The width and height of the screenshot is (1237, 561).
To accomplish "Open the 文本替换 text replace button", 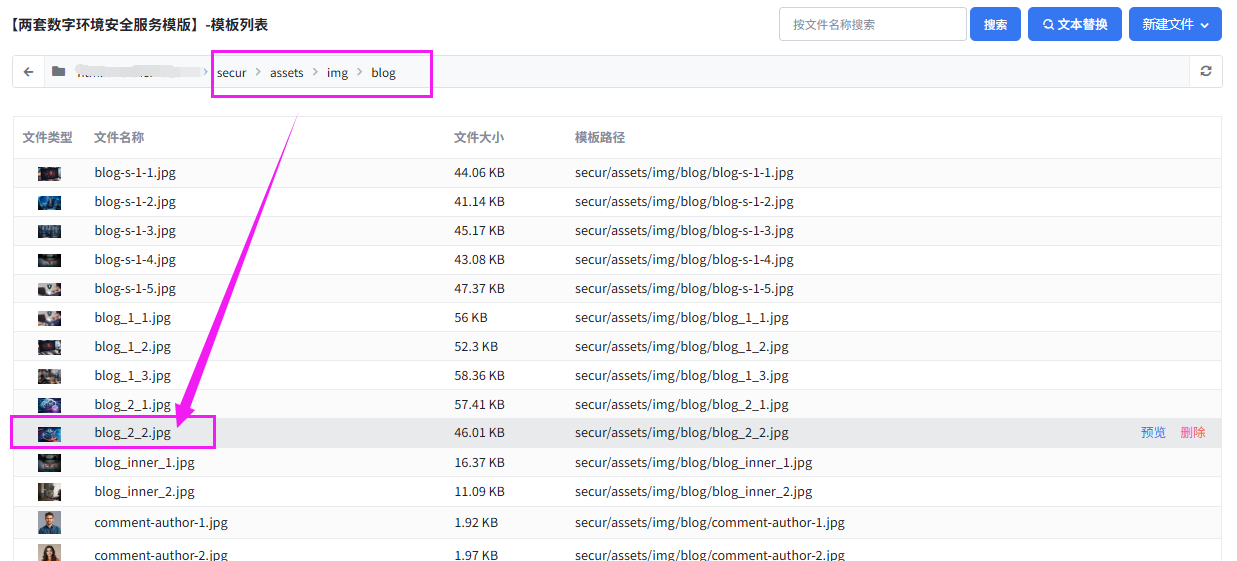I will [x=1075, y=25].
